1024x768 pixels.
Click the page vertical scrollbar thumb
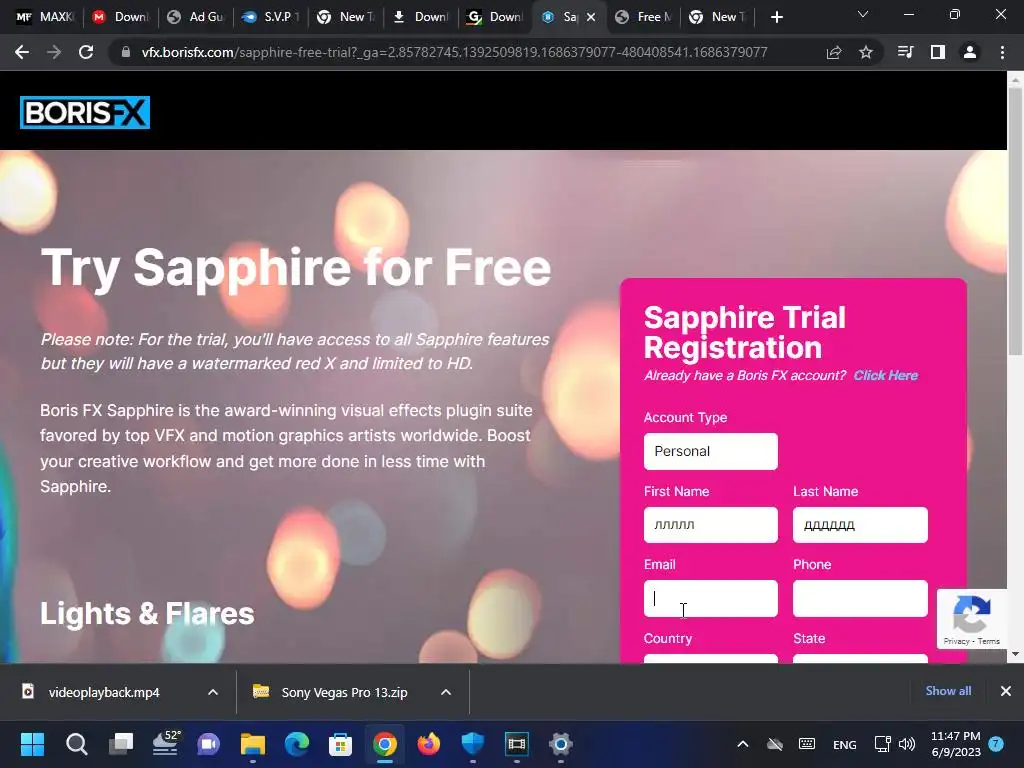point(1015,222)
